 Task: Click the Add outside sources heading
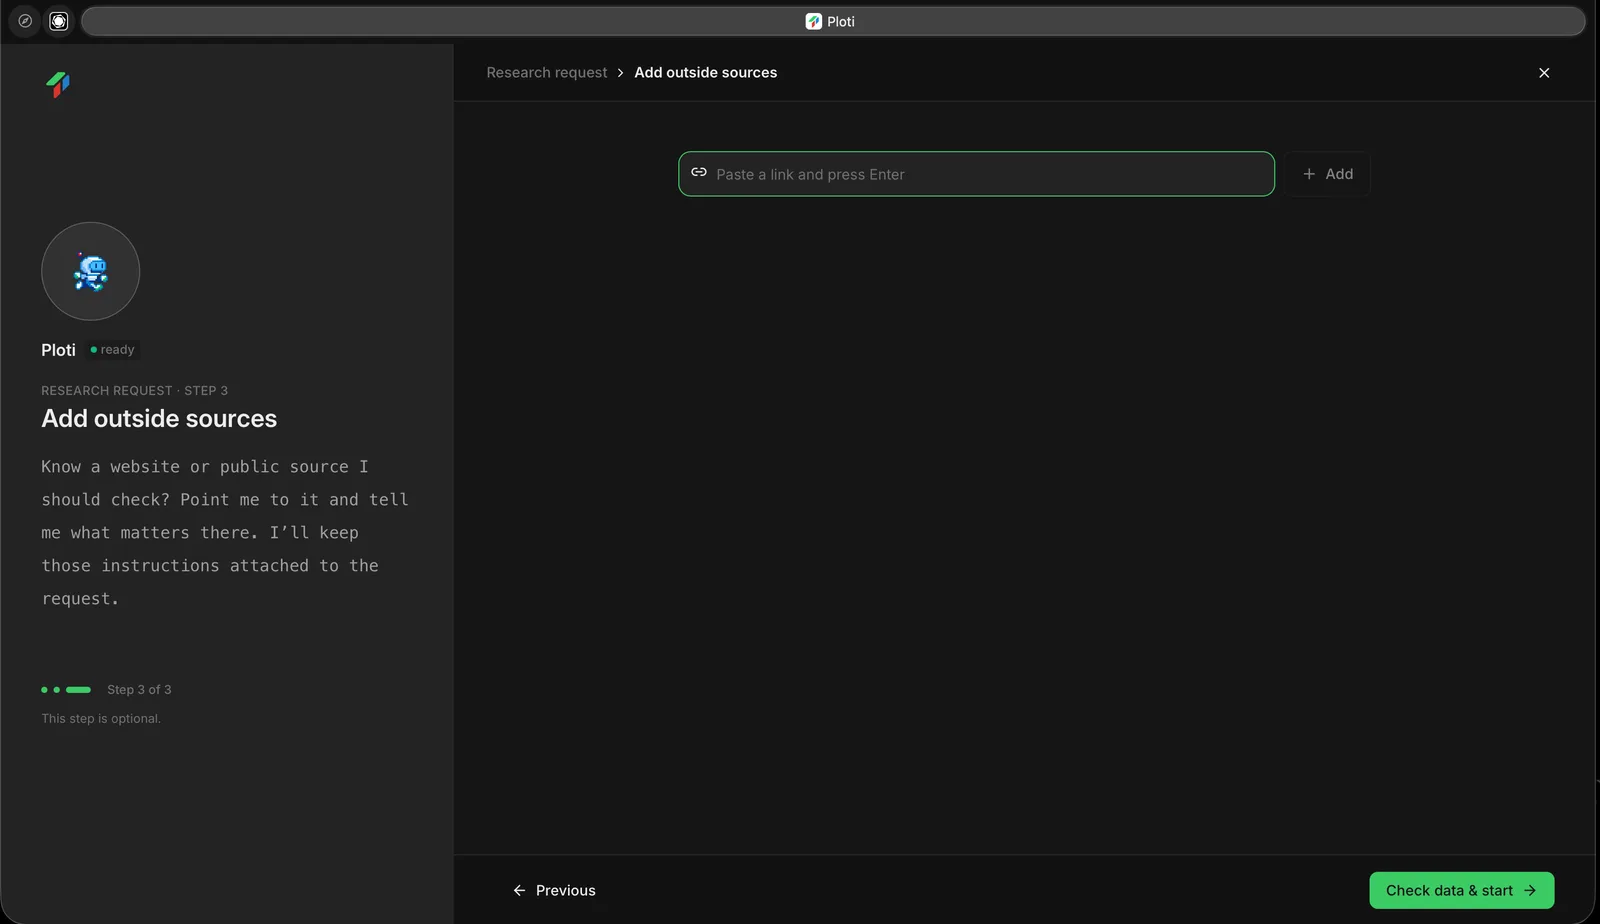click(x=159, y=419)
